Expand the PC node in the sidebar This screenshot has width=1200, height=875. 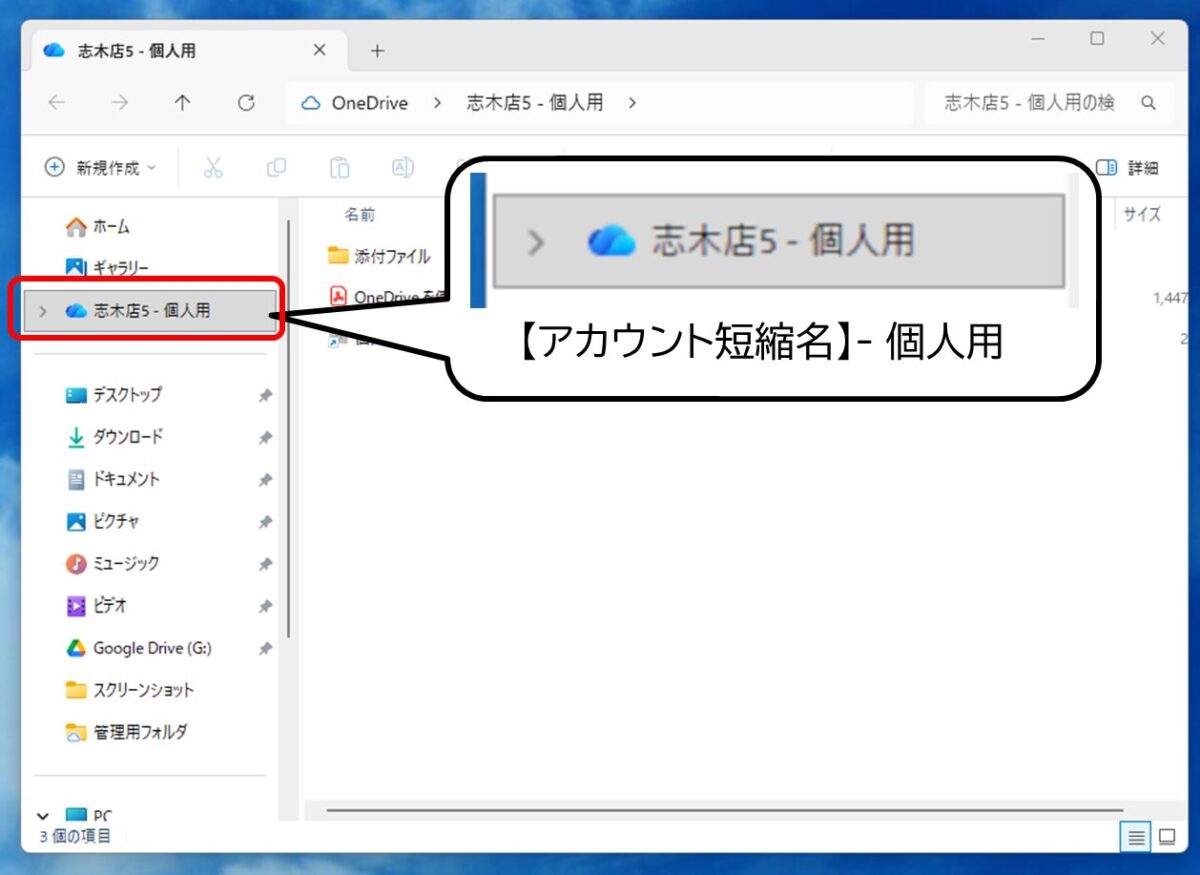click(x=42, y=815)
